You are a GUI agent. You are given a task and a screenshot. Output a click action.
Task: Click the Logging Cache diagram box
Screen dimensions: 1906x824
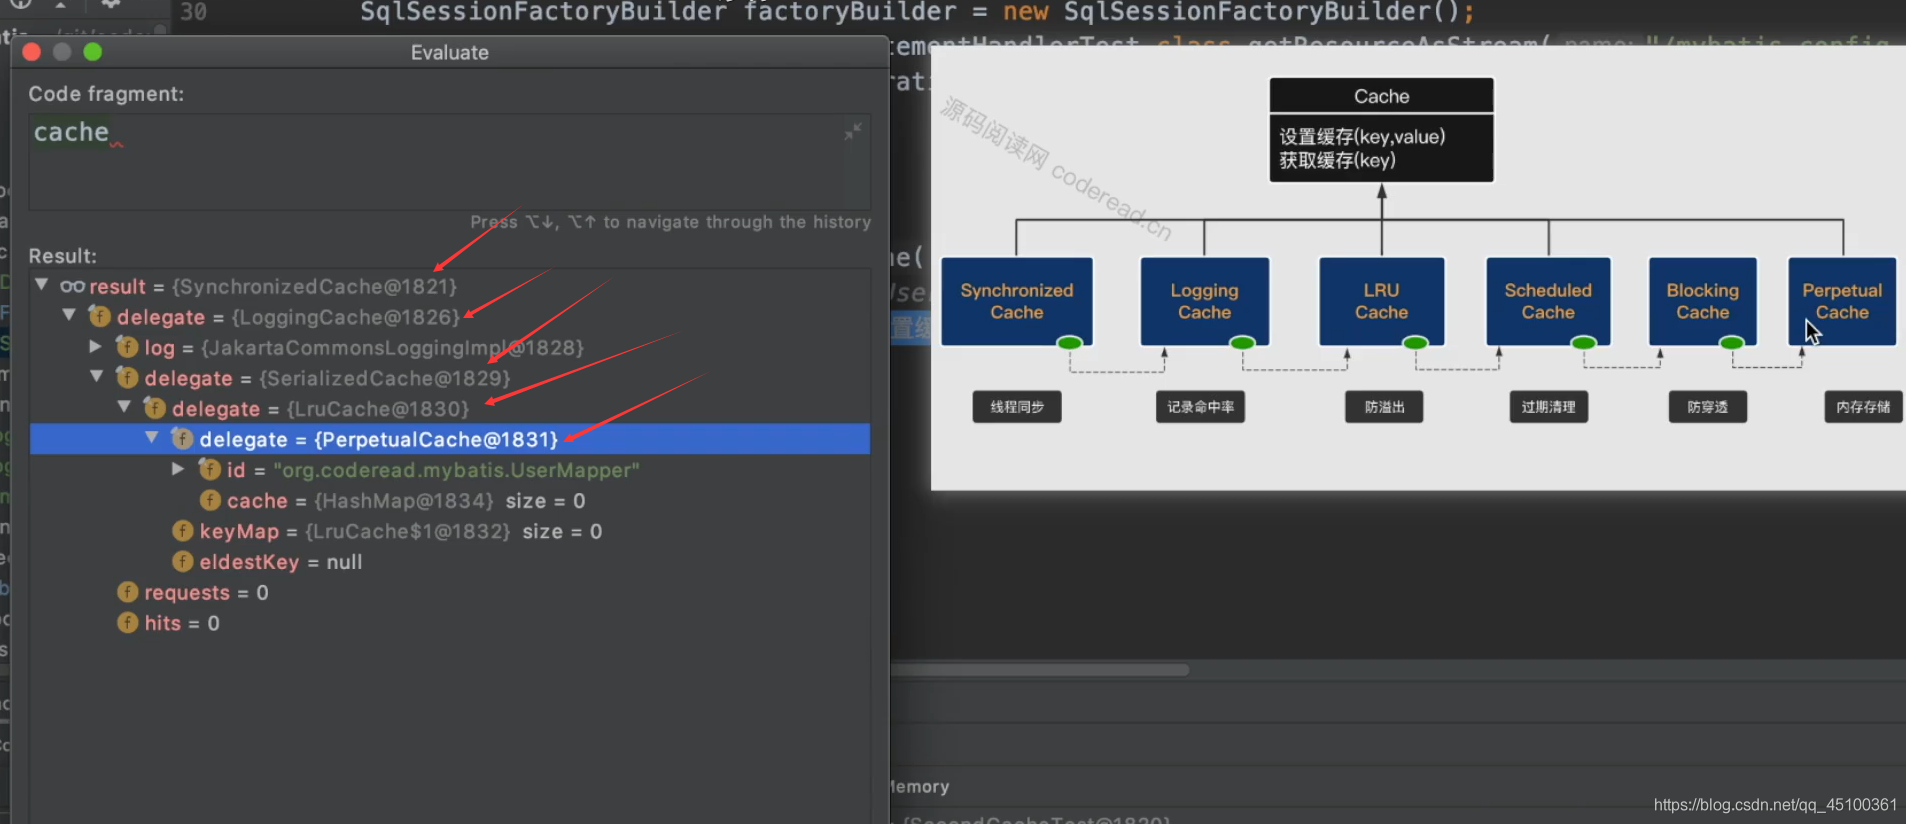pyautogui.click(x=1205, y=301)
